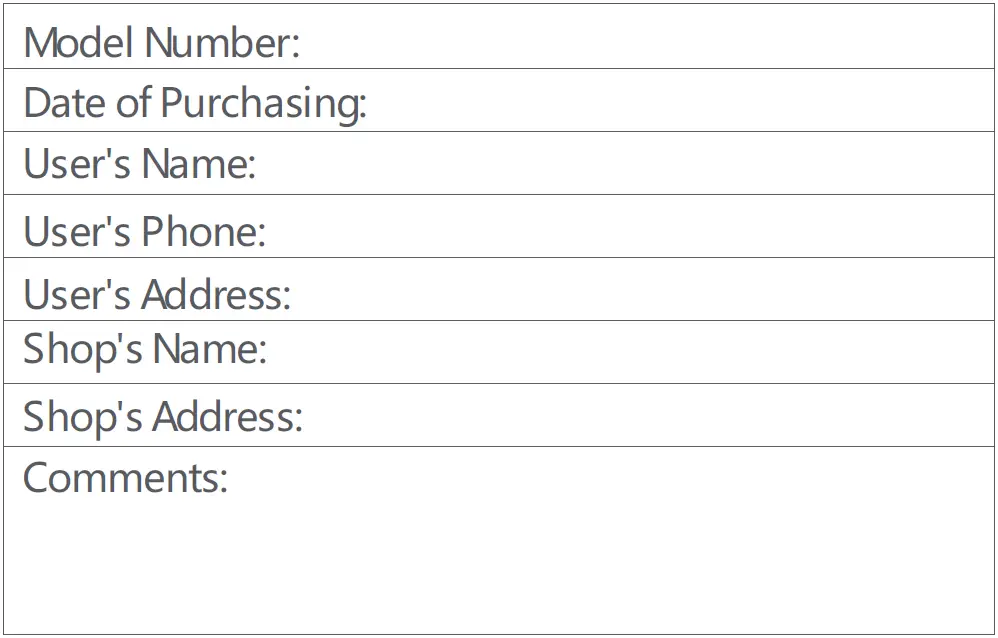The height and width of the screenshot is (638, 998).
Task: Click empty space beneath the Comments label
Action: pos(300,570)
